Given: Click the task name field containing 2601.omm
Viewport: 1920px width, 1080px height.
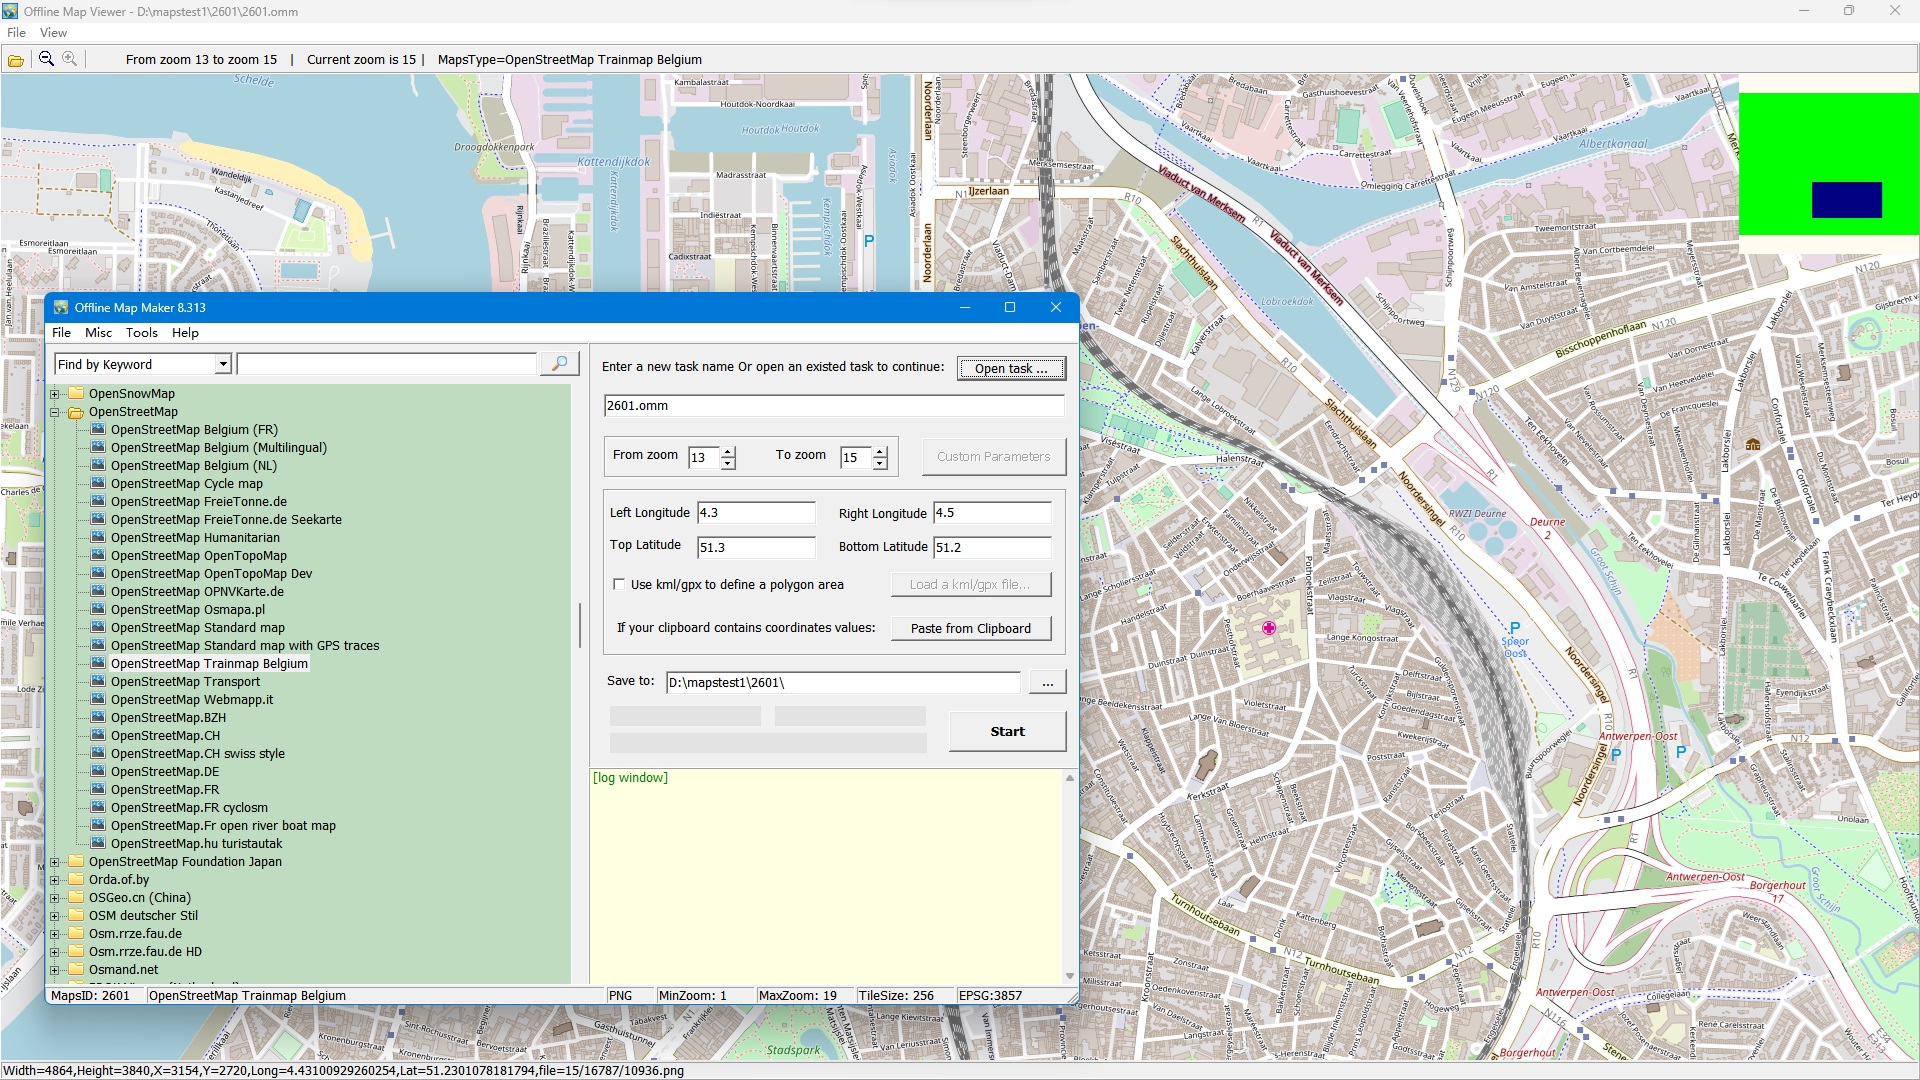Looking at the screenshot, I should tap(834, 406).
